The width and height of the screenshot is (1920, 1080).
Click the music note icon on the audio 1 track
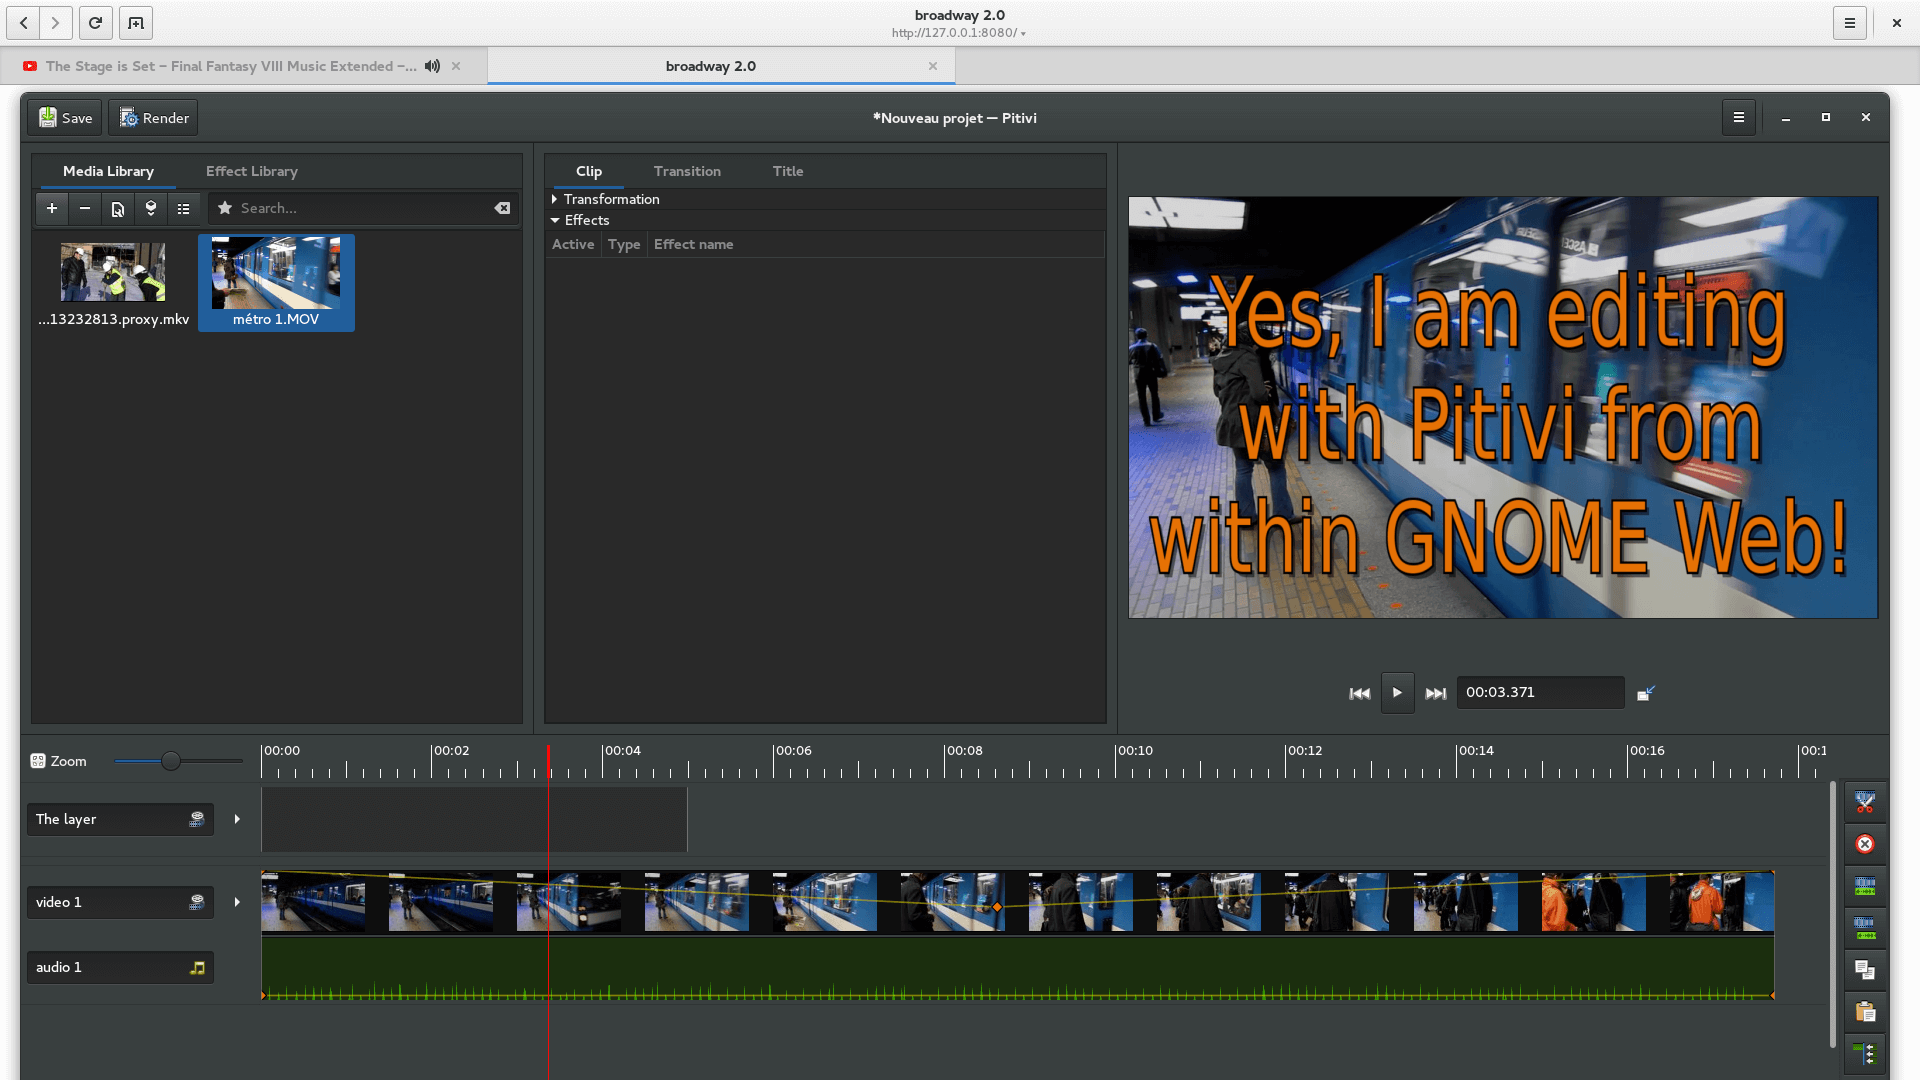pos(197,967)
